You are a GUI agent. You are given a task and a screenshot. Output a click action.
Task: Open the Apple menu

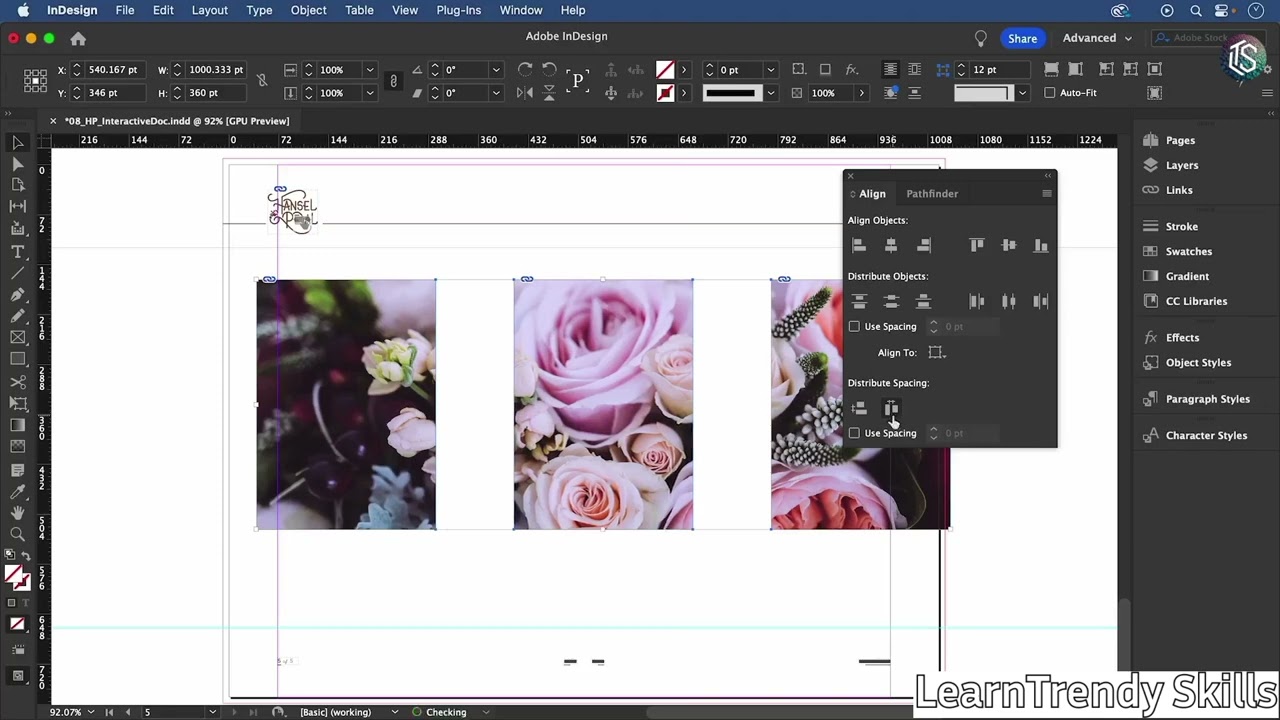pyautogui.click(x=23, y=10)
